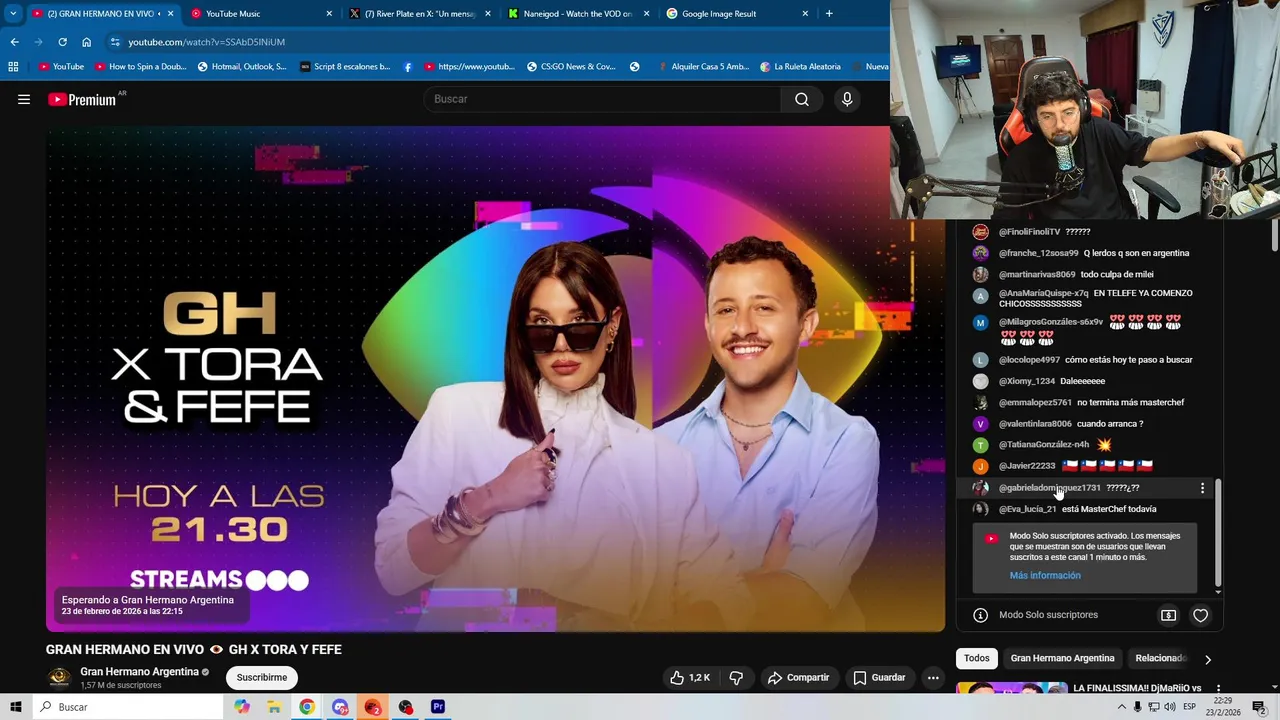Open the How to Spin a Doub... bookmark
Viewport: 1280px width, 720px height.
(x=140, y=67)
